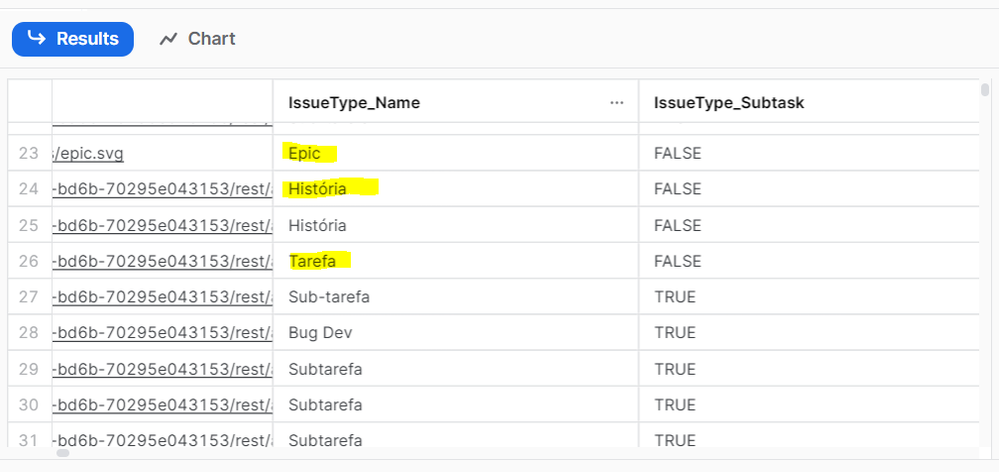
Task: Select the Tarefa cell in row 26
Action: pyautogui.click(x=456, y=261)
